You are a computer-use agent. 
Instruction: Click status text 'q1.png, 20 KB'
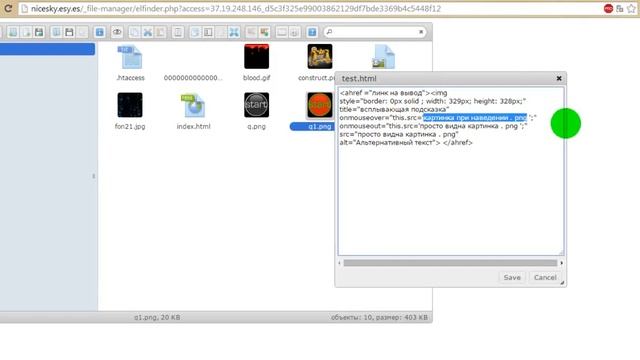pyautogui.click(x=157, y=317)
